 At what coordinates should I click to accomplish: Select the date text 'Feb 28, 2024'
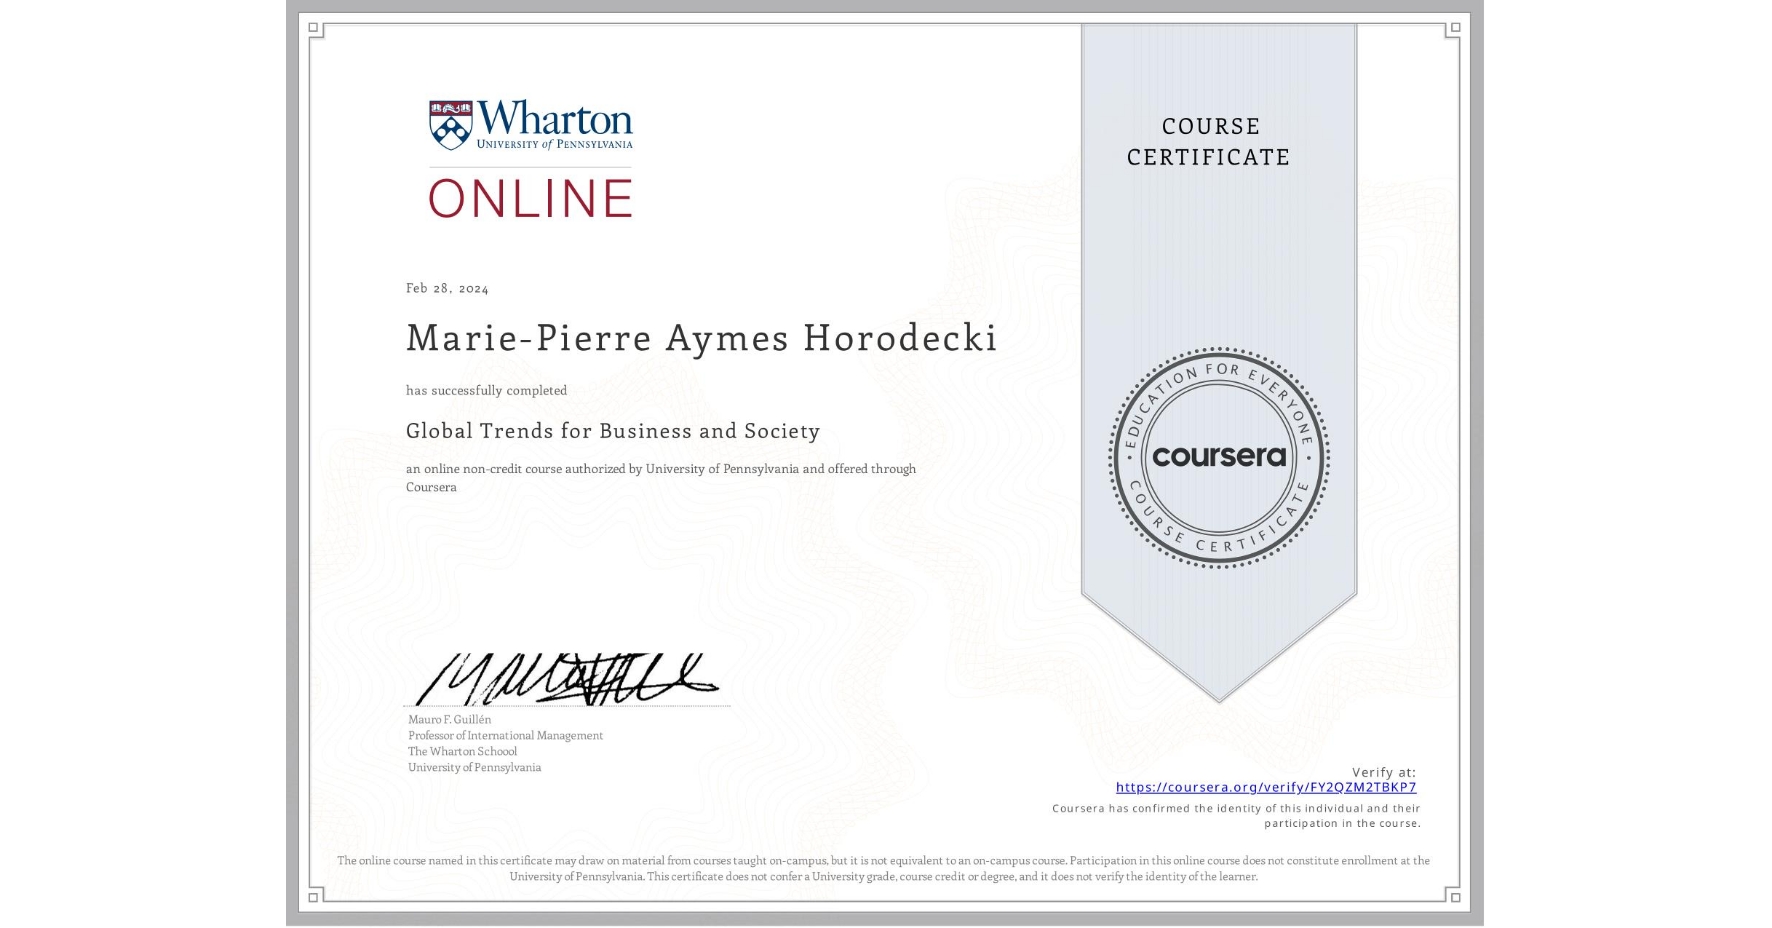[447, 288]
